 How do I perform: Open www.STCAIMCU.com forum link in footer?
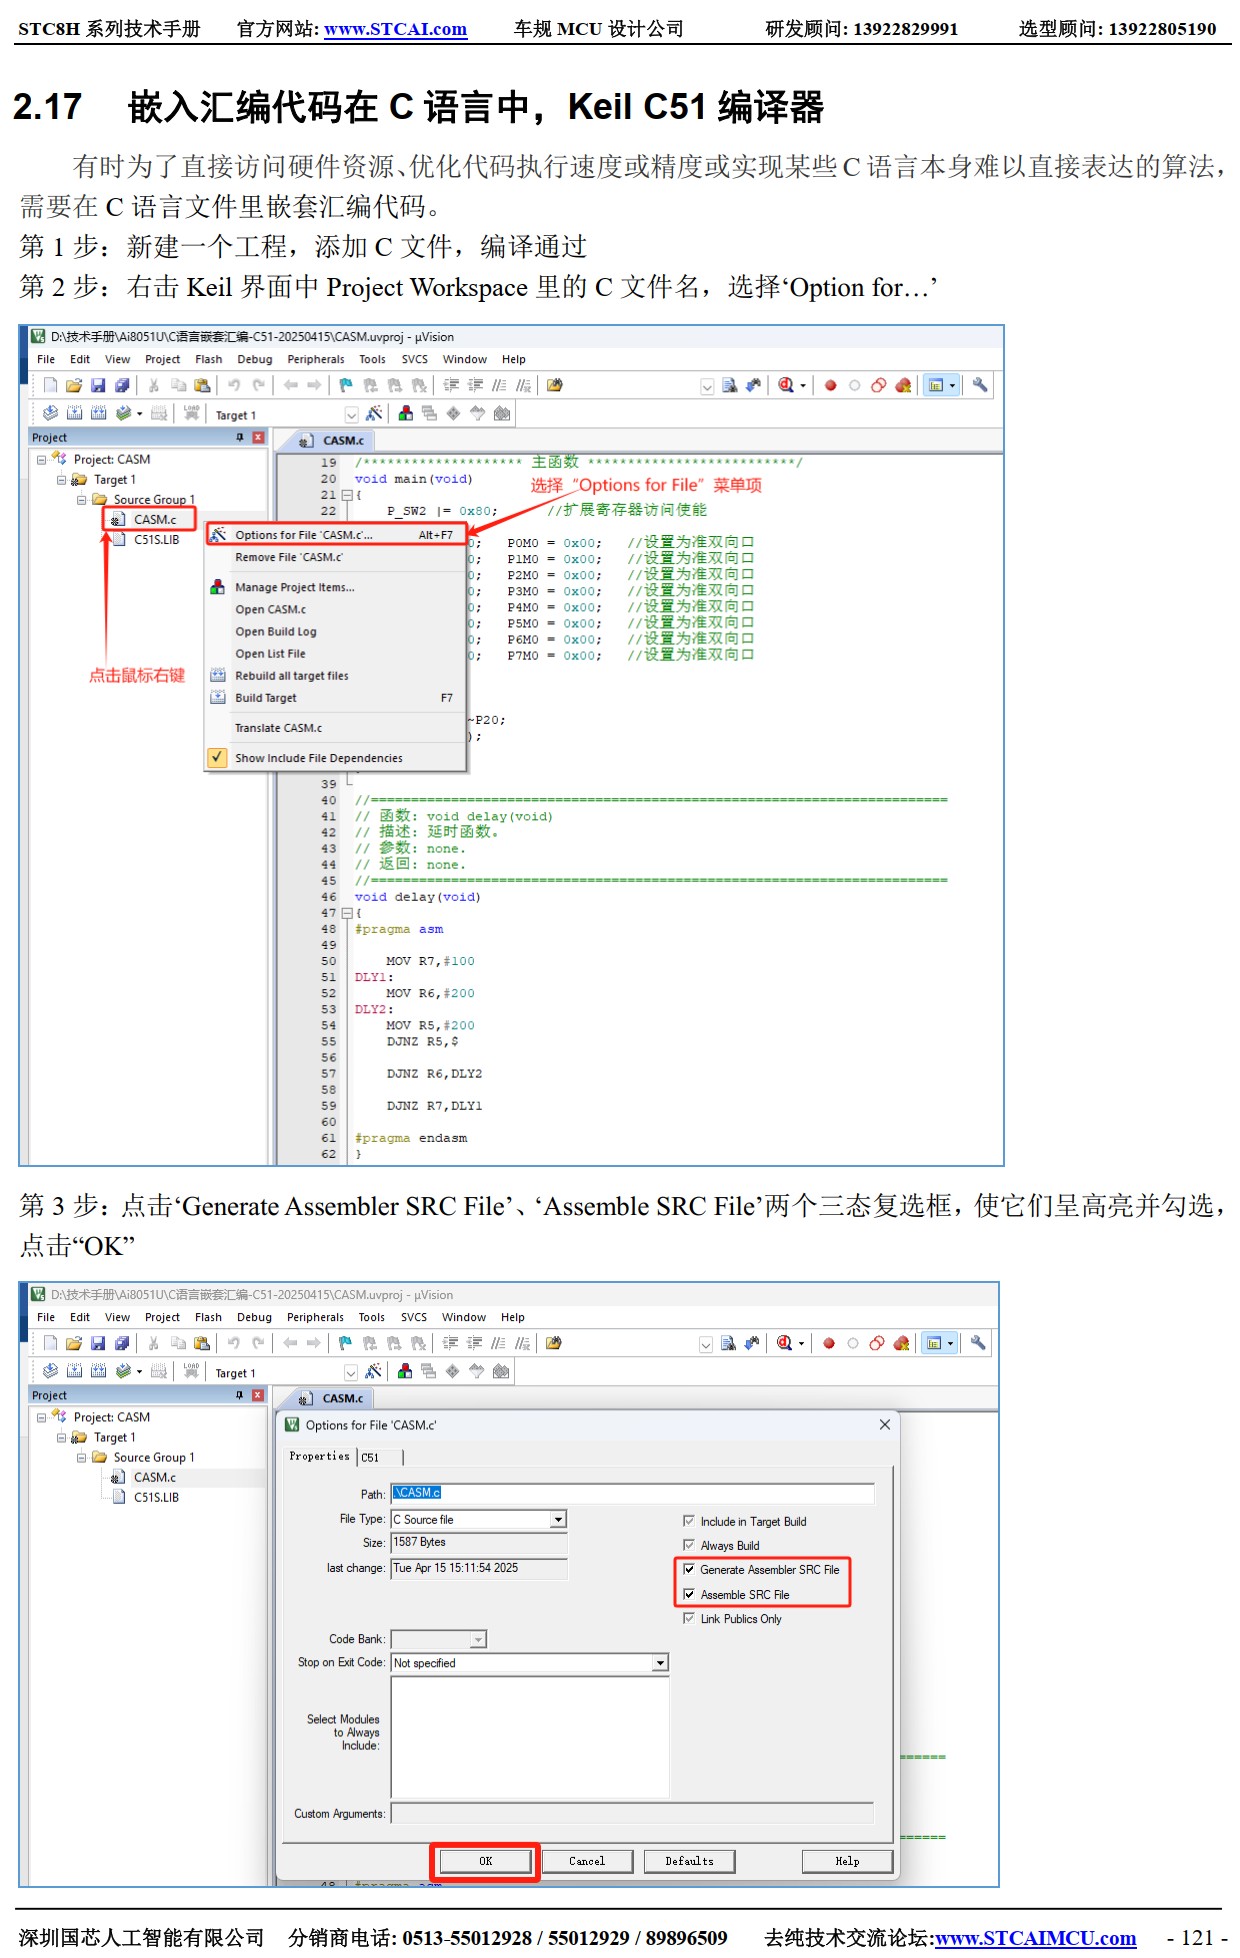pos(1035,1938)
